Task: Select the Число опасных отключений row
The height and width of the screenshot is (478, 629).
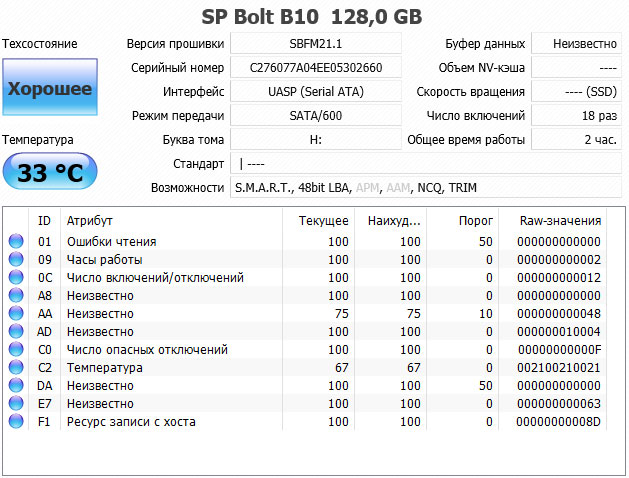Action: pos(305,350)
